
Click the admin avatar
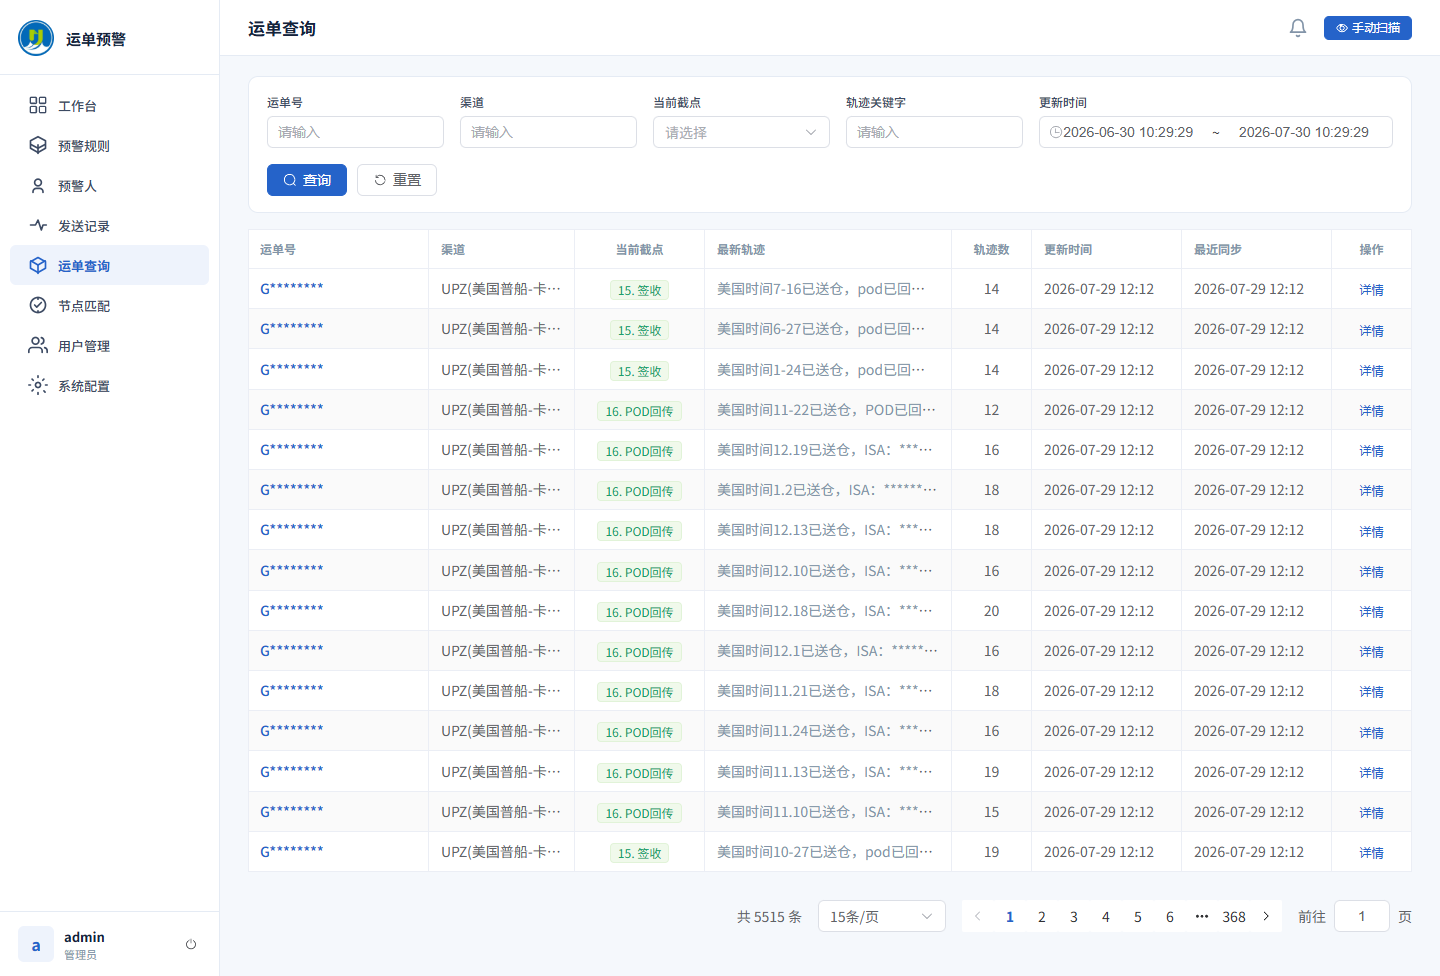[36, 944]
